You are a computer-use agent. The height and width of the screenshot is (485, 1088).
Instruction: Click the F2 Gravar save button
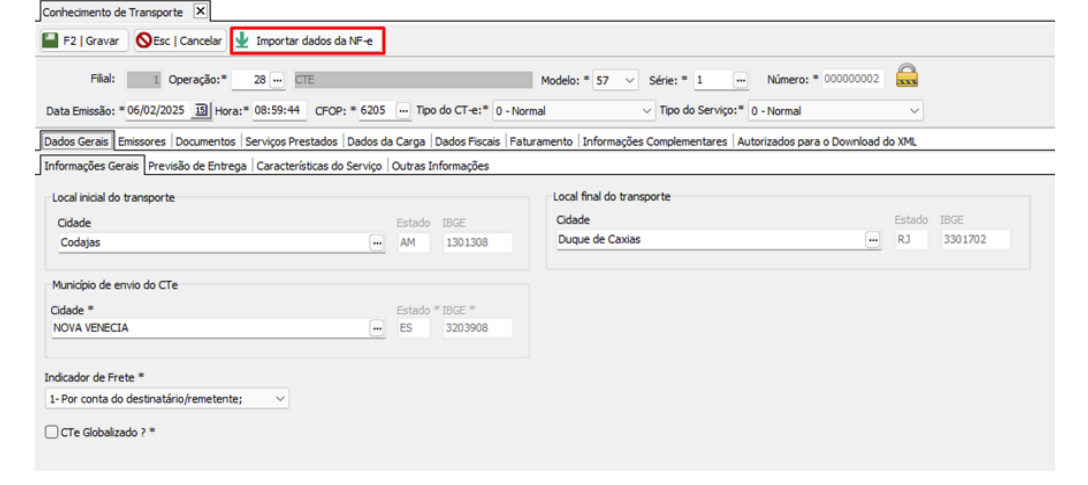[x=81, y=41]
